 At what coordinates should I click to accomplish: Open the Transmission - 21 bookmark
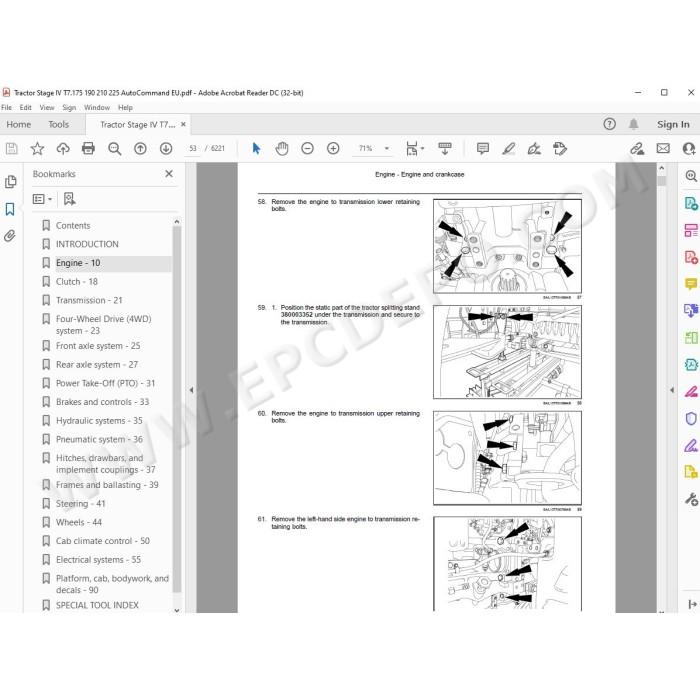pos(89,300)
